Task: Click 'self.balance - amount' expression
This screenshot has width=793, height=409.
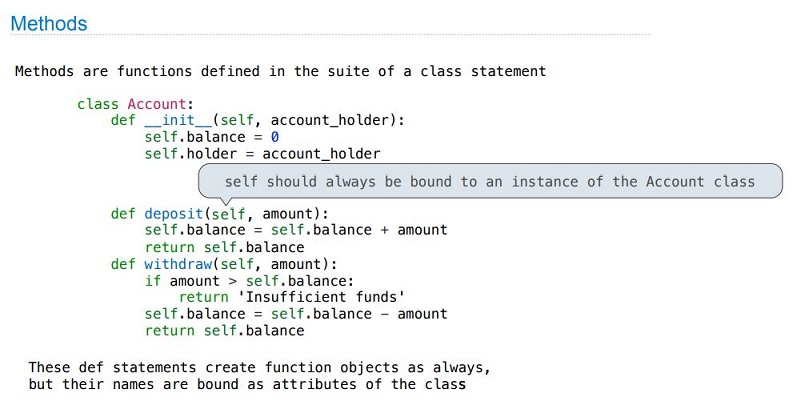Action: point(359,314)
